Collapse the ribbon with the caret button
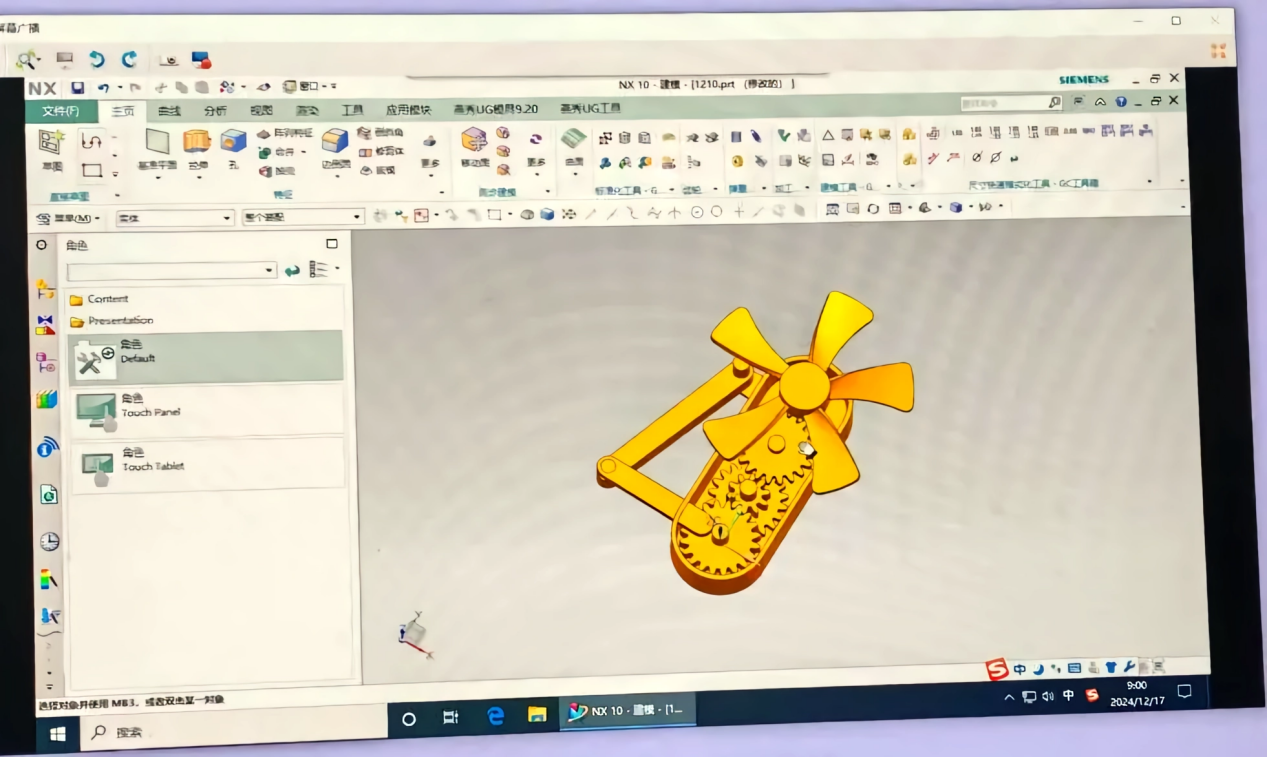This screenshot has width=1267, height=757. pos(1100,102)
